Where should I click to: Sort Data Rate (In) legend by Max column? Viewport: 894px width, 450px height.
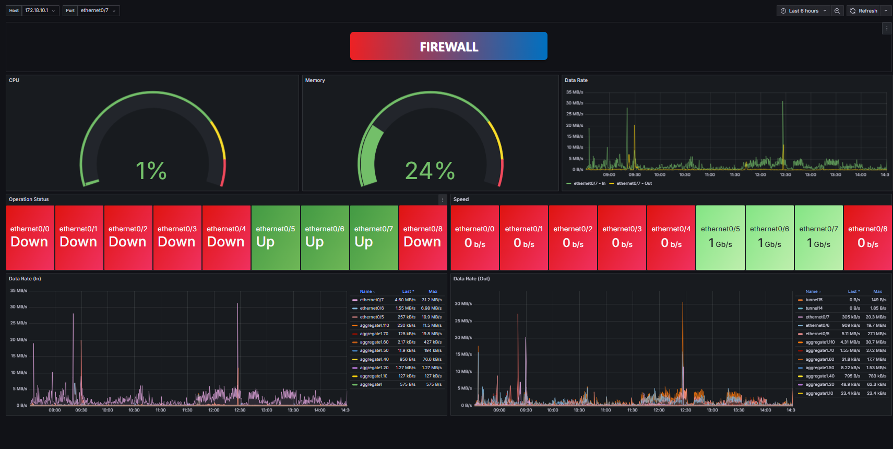[x=432, y=291]
